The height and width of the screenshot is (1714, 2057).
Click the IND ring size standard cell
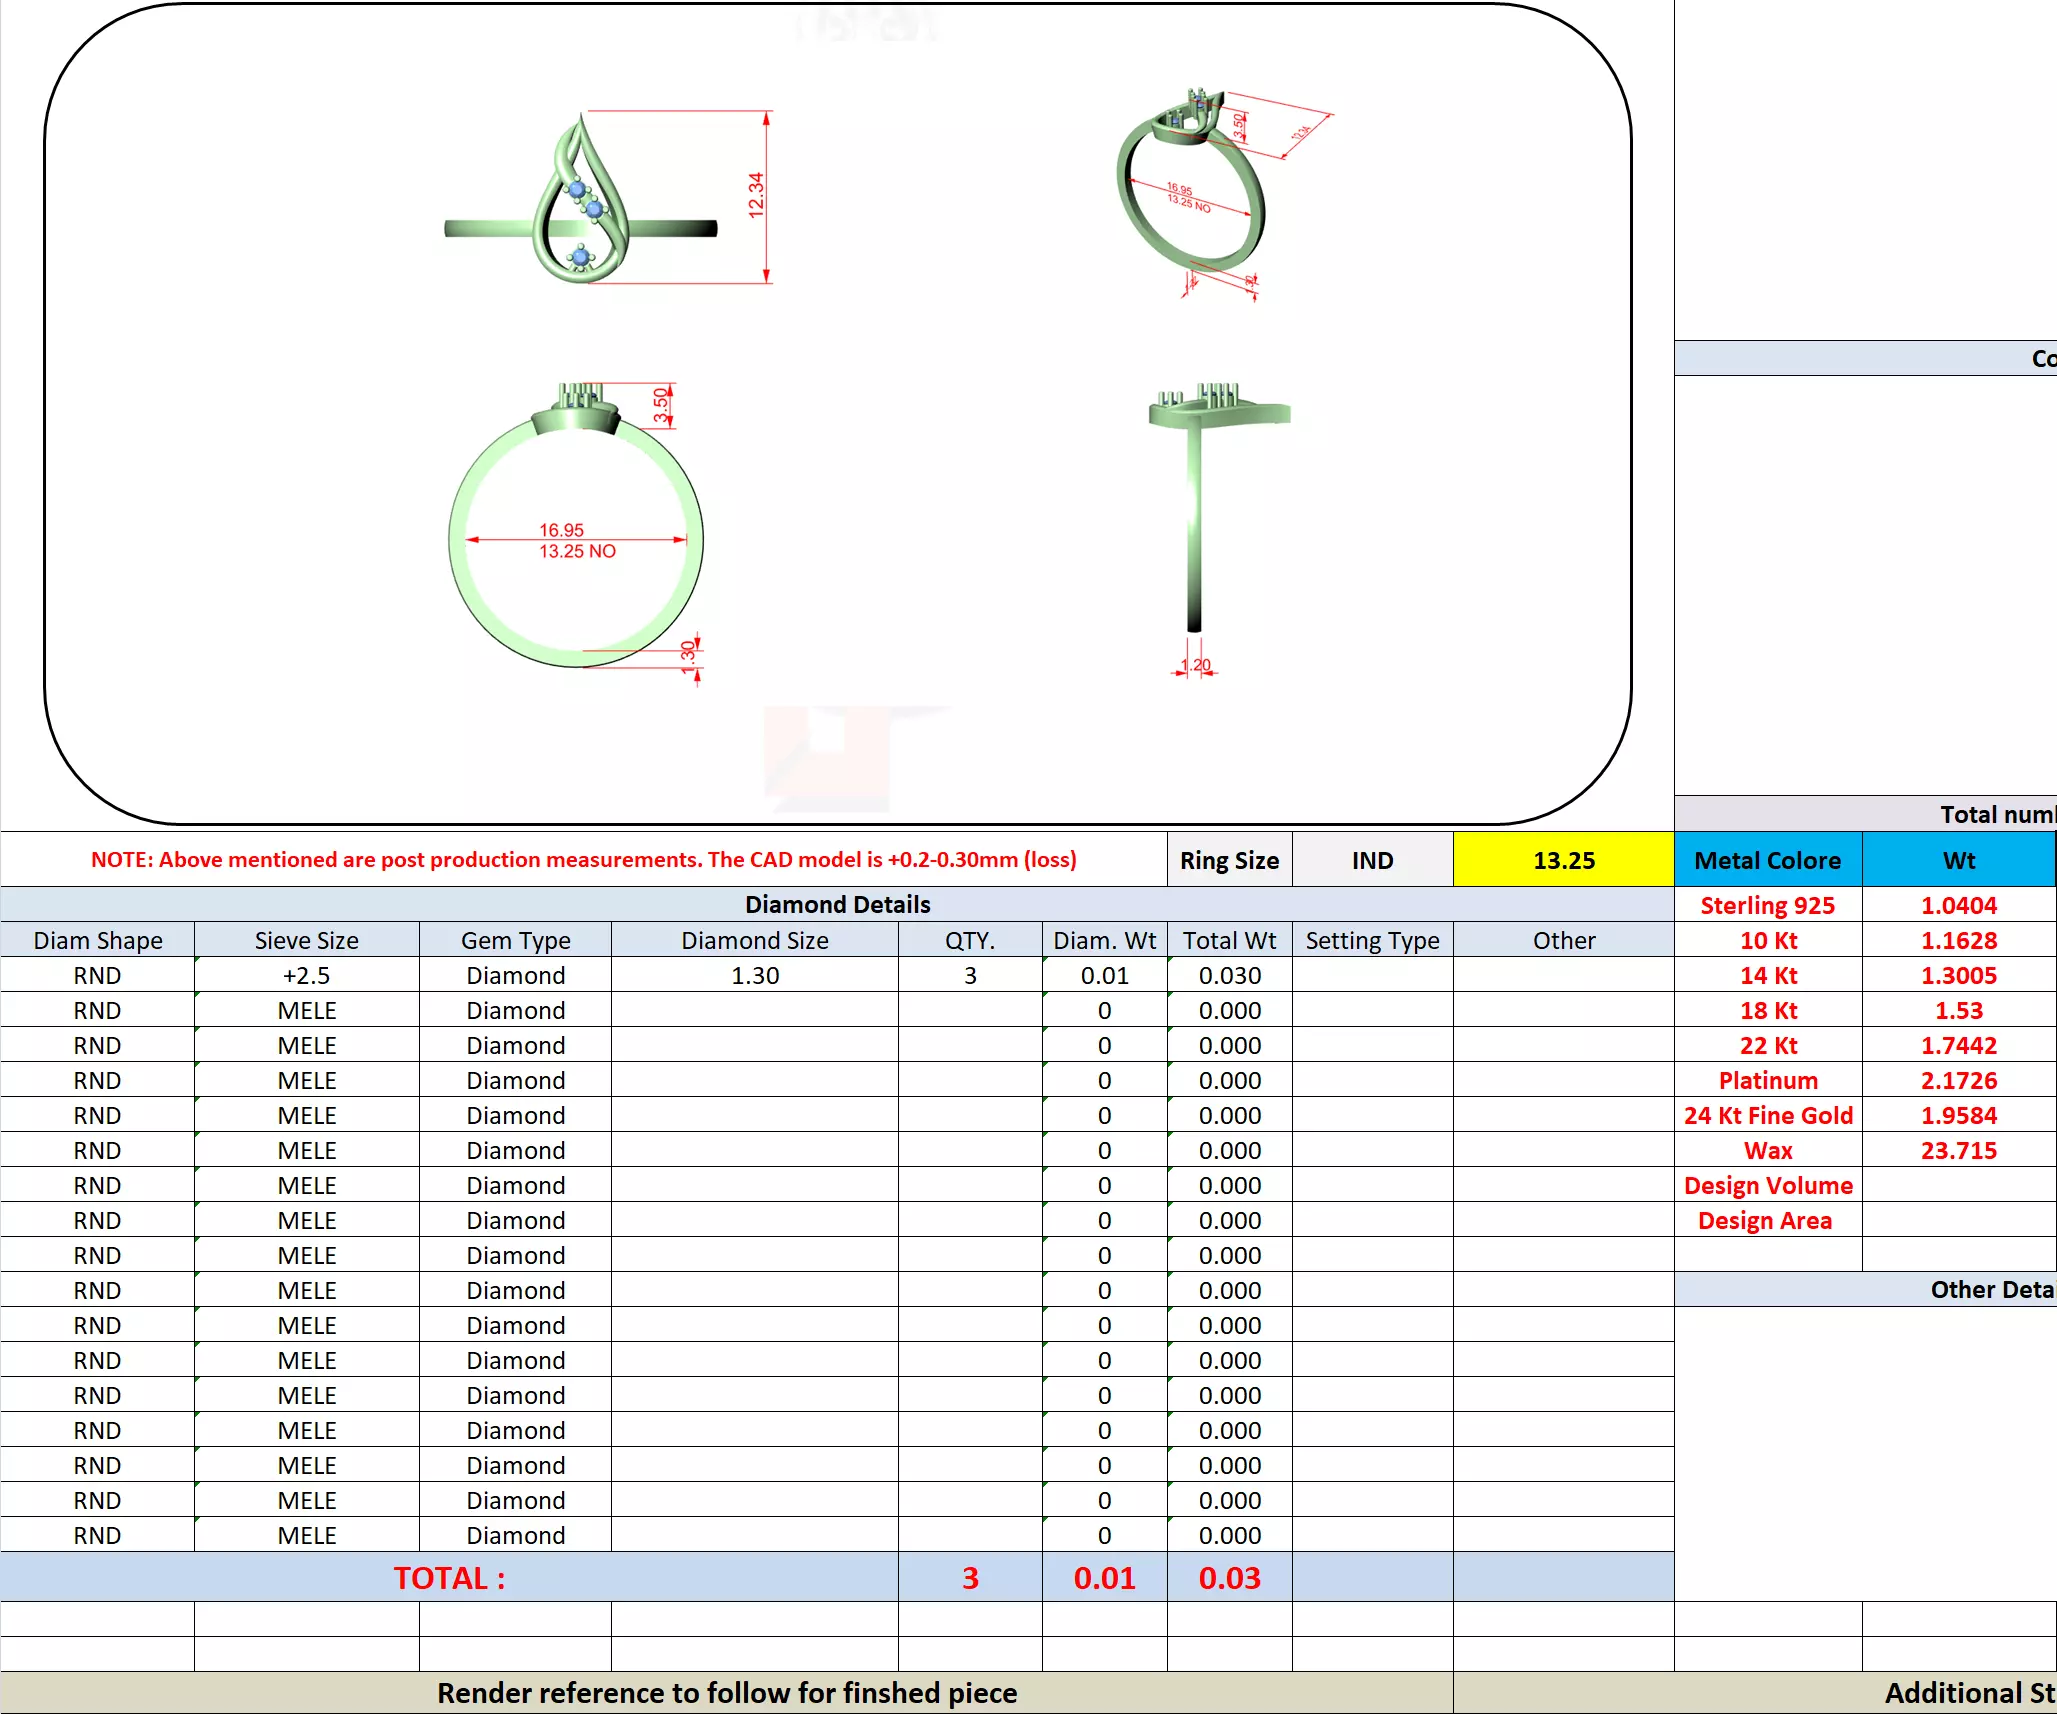1372,860
